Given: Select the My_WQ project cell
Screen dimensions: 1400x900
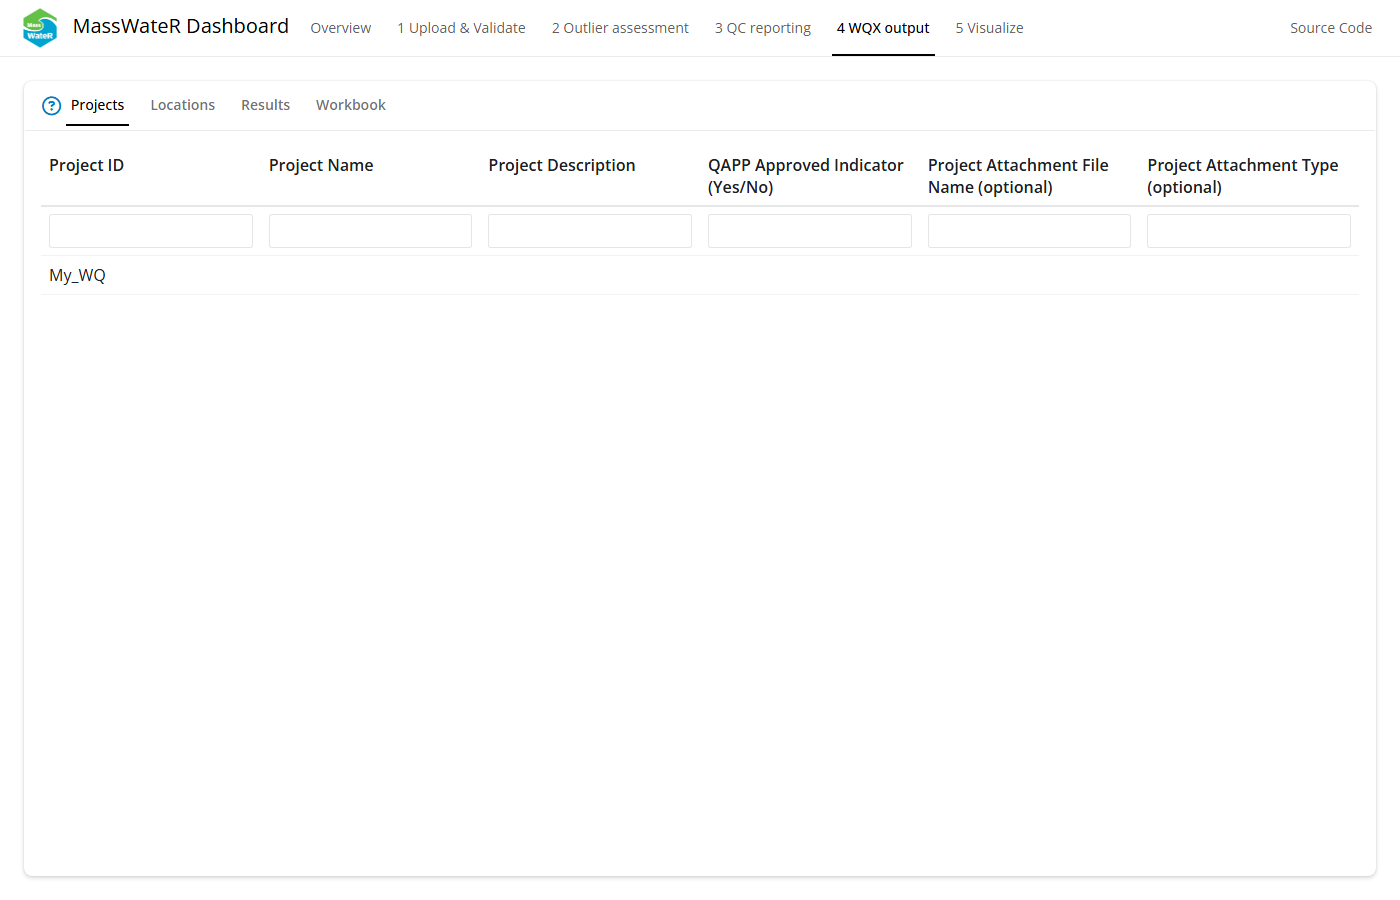Looking at the screenshot, I should (151, 275).
